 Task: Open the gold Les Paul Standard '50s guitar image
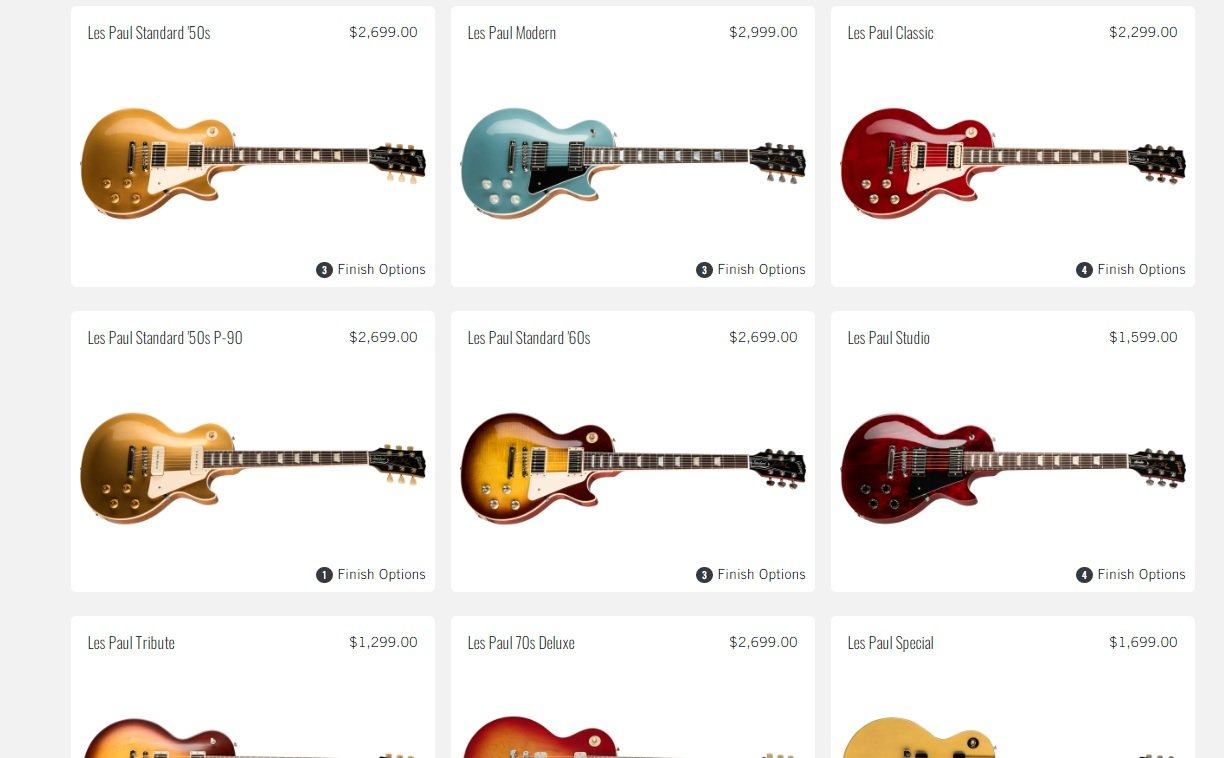pyautogui.click(x=253, y=163)
